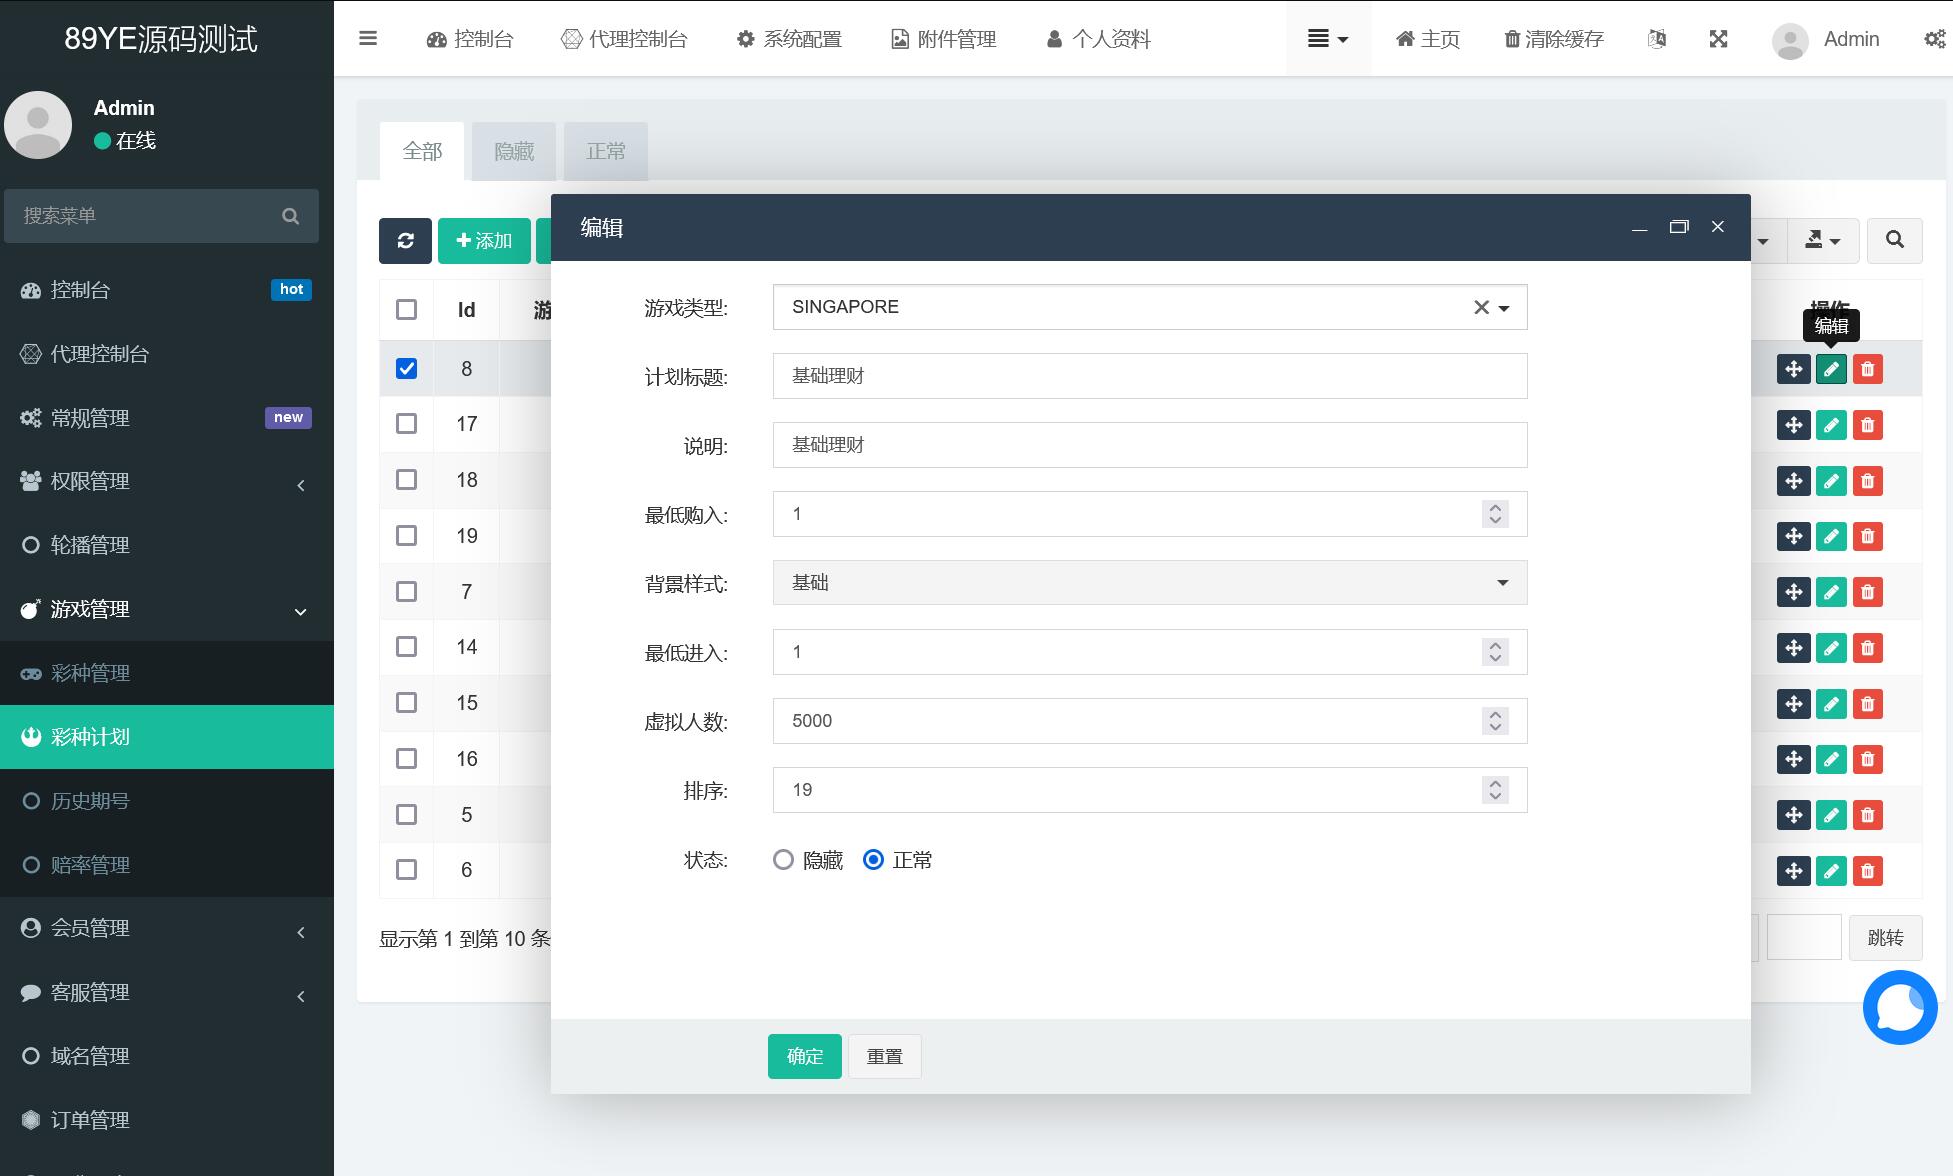Click the refresh table icon button

pyautogui.click(x=405, y=241)
